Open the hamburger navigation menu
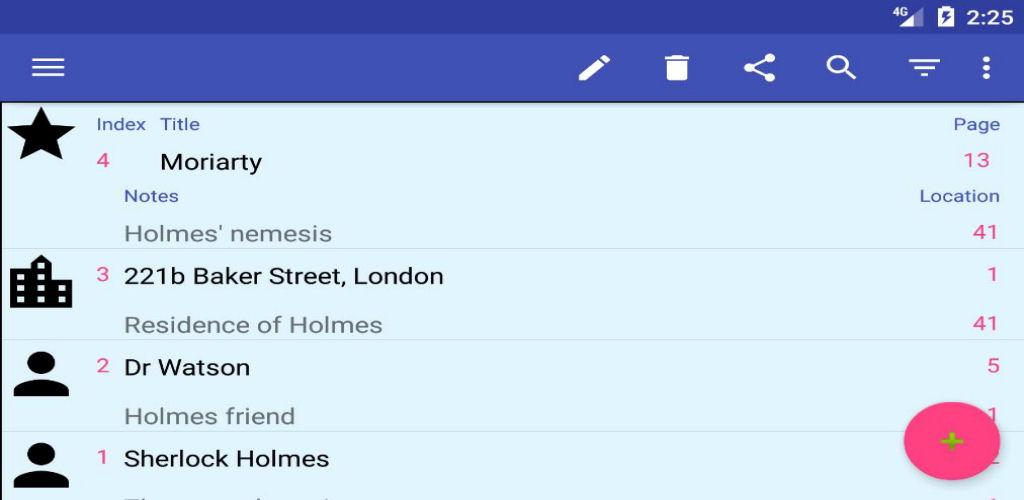Viewport: 1024px width, 500px height. [48, 68]
